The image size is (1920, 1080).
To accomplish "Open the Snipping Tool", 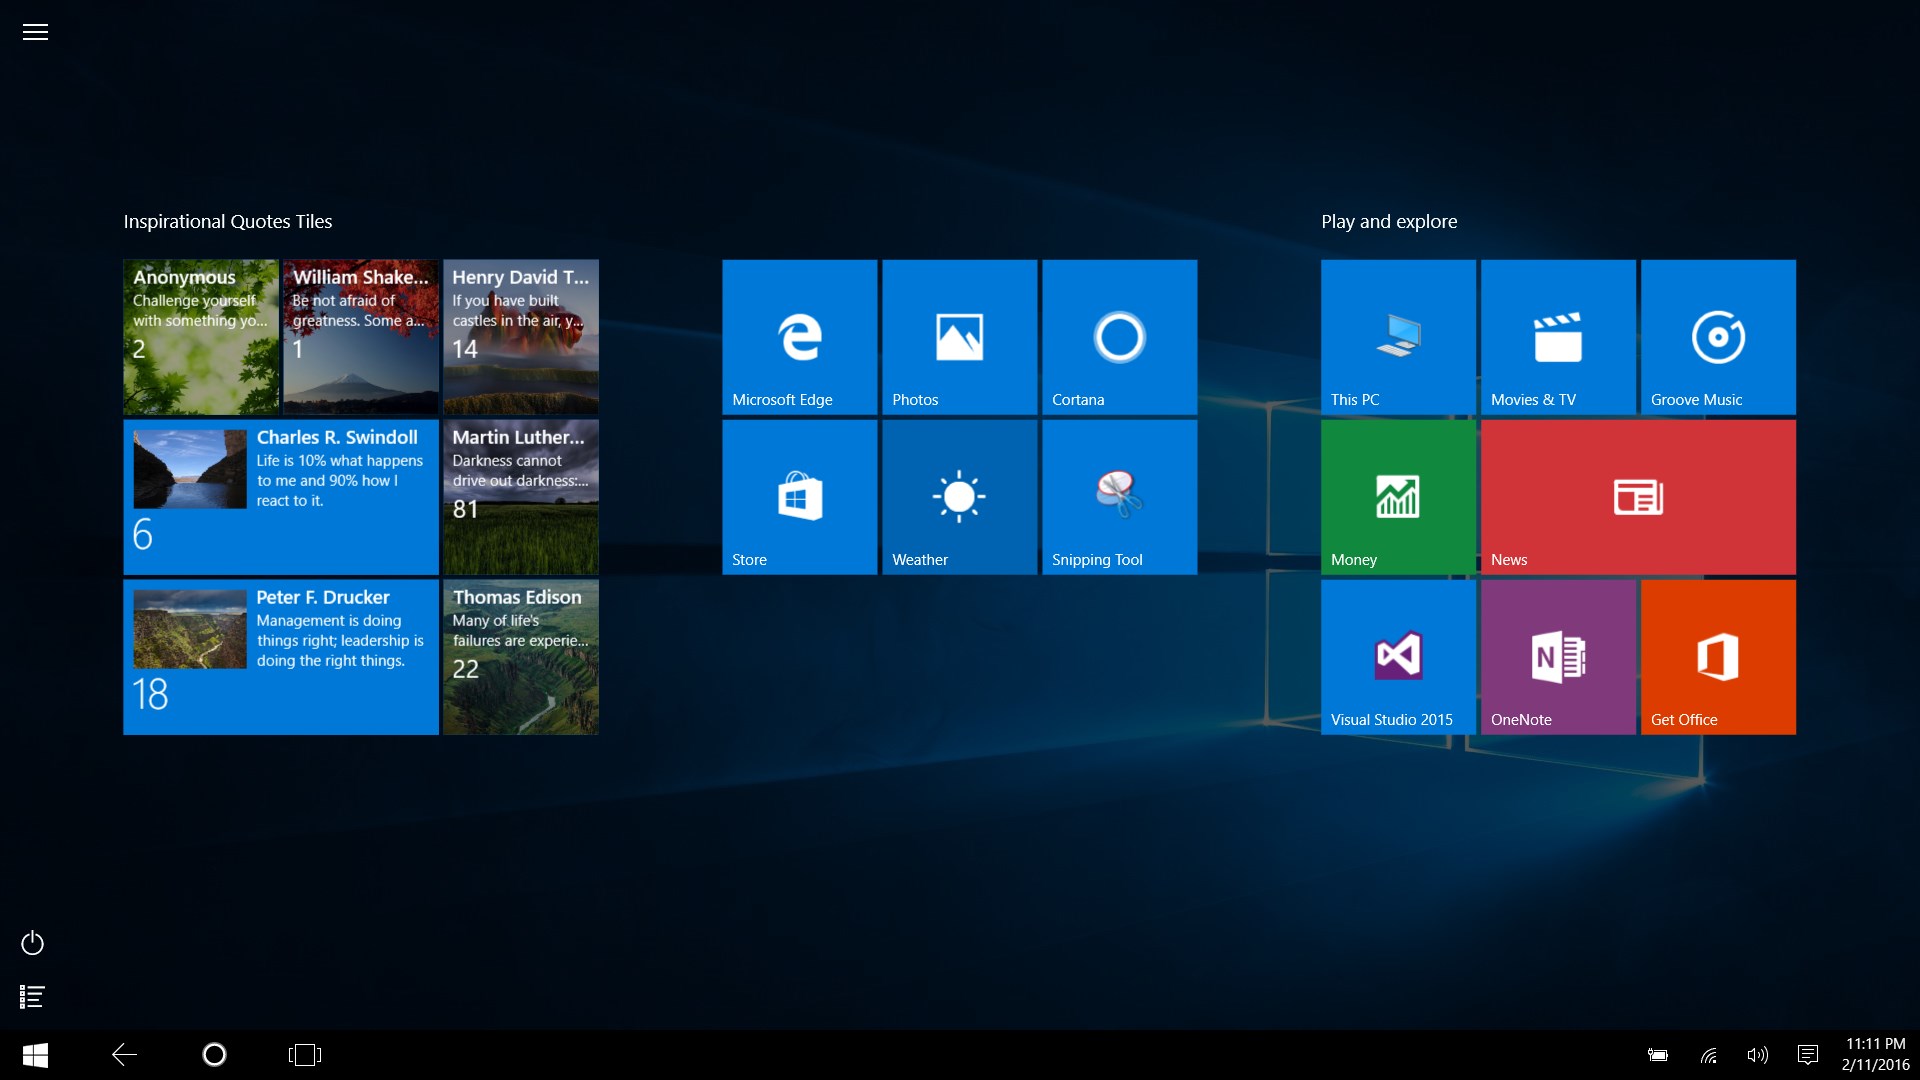I will pos(1119,497).
